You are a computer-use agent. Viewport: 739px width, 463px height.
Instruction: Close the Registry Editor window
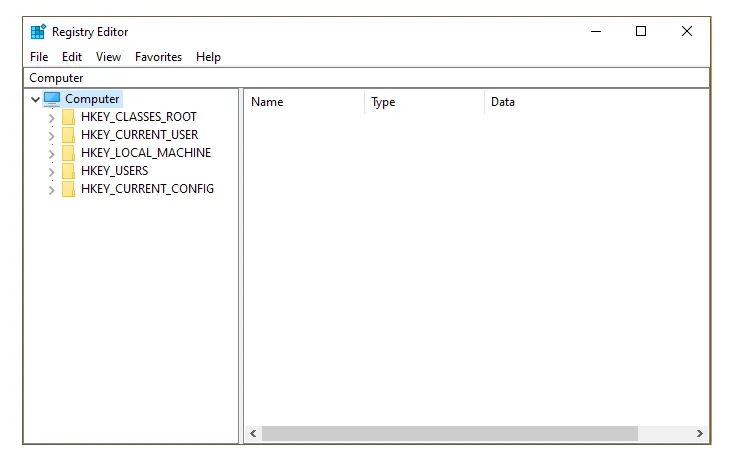pyautogui.click(x=687, y=32)
